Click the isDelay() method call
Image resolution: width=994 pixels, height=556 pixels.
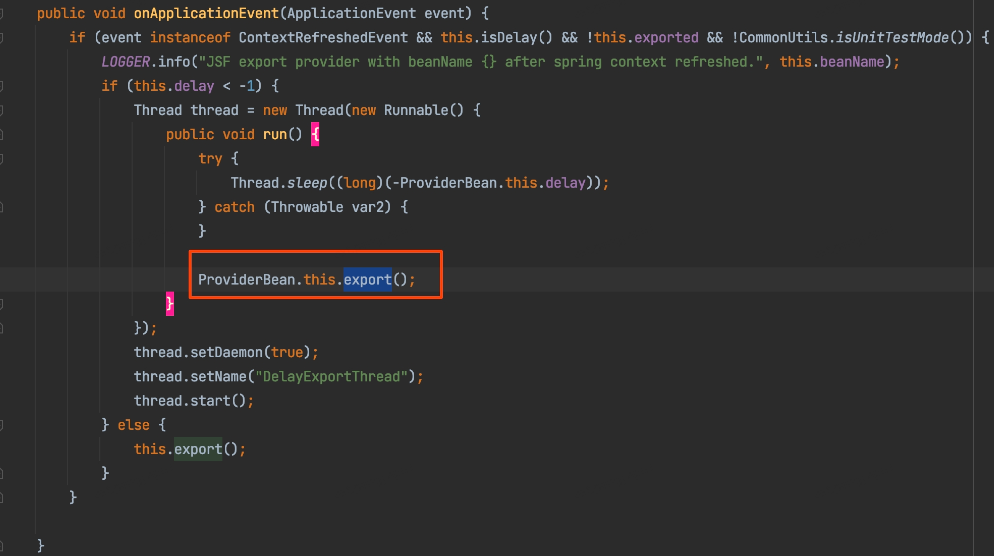tap(517, 37)
